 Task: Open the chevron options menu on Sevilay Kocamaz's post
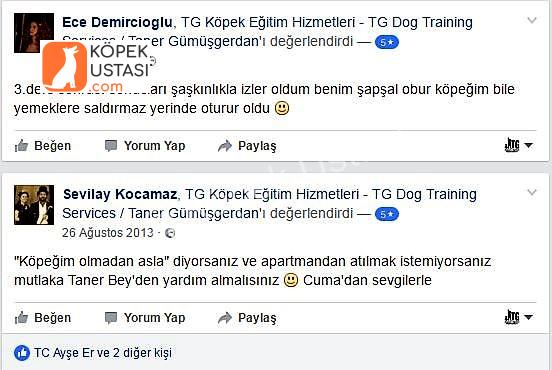(532, 193)
